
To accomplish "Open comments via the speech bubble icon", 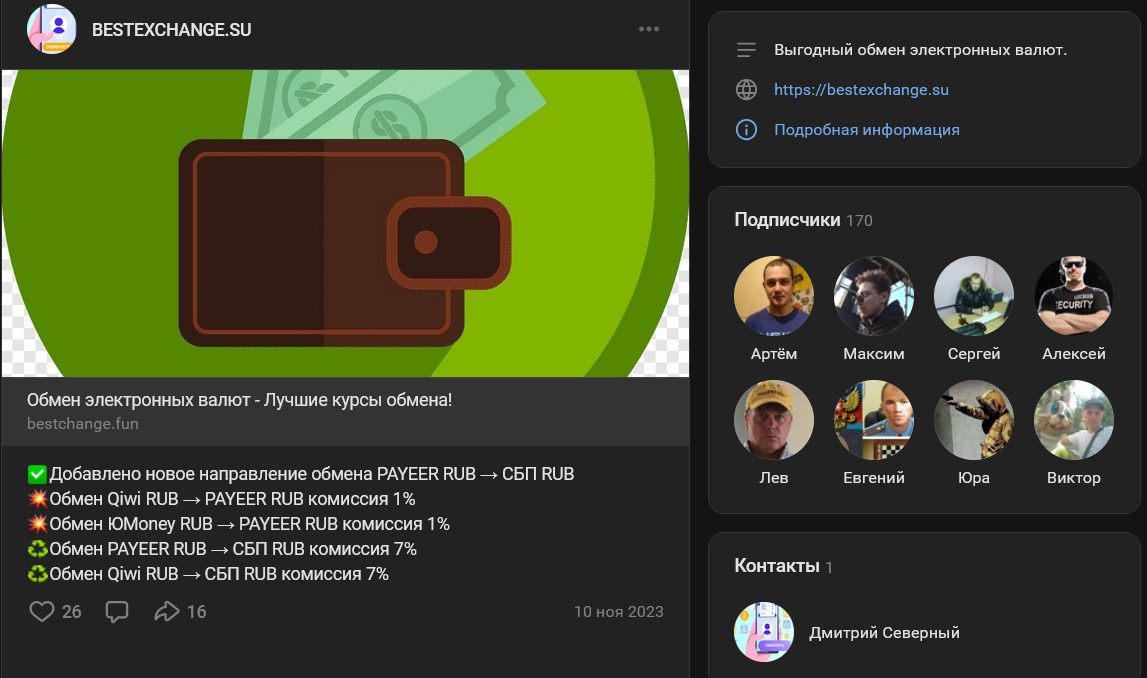I will click(x=117, y=611).
